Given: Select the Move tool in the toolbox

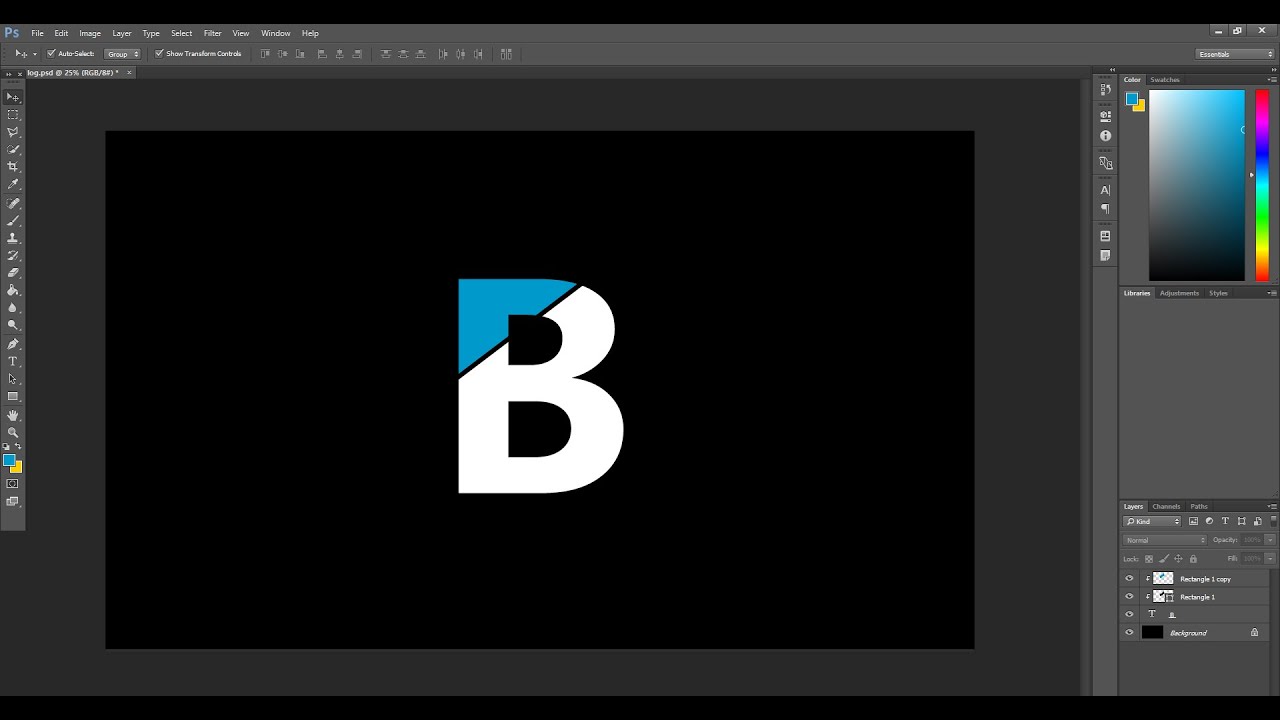Looking at the screenshot, I should coord(13,97).
